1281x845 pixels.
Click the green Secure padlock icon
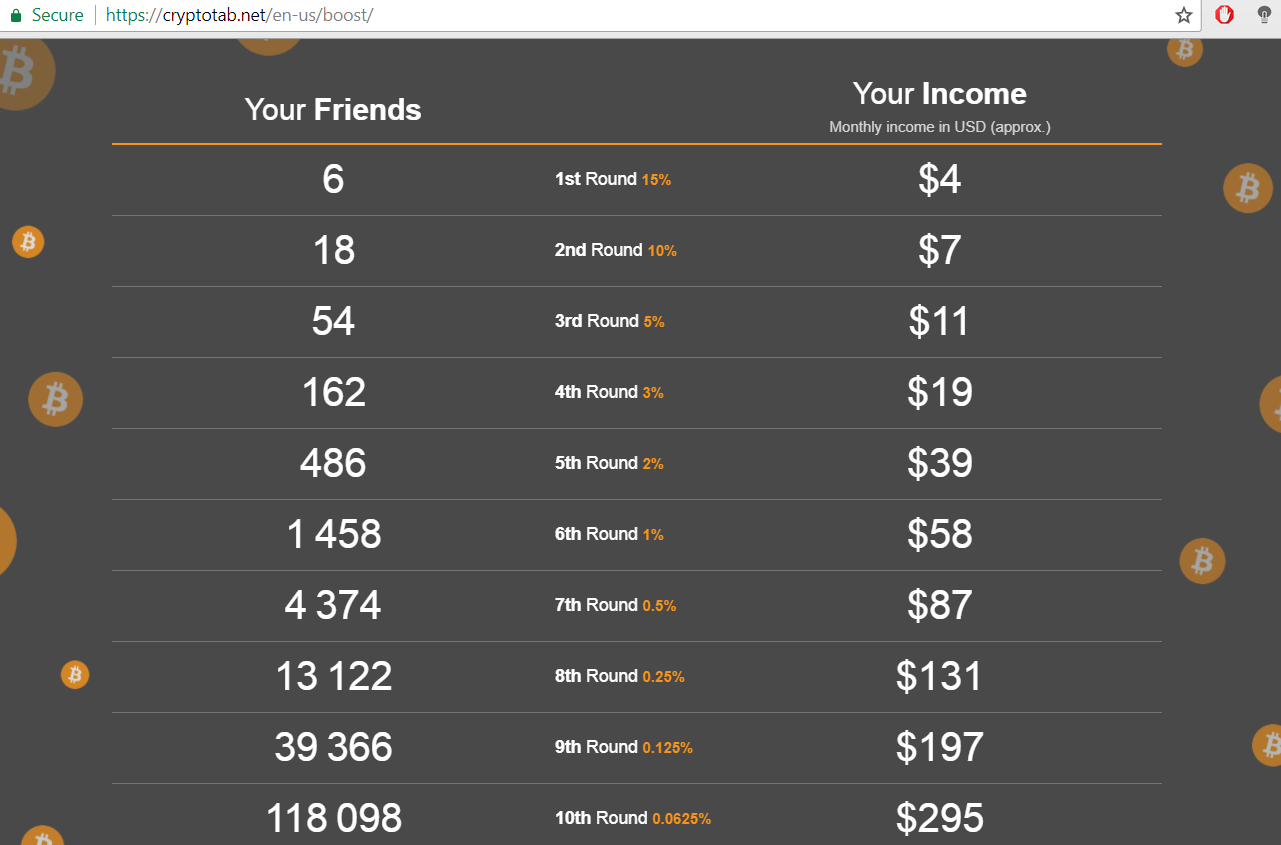[x=16, y=16]
